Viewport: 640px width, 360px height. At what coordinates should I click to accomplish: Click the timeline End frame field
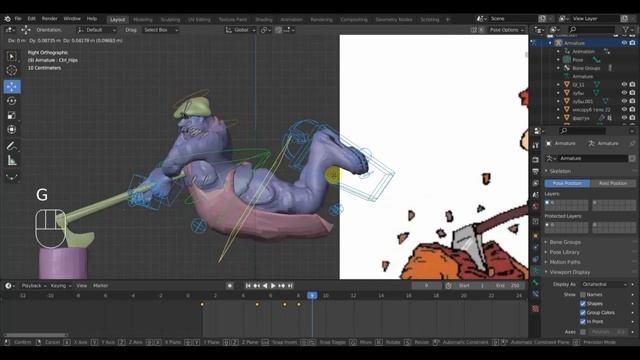(507, 286)
